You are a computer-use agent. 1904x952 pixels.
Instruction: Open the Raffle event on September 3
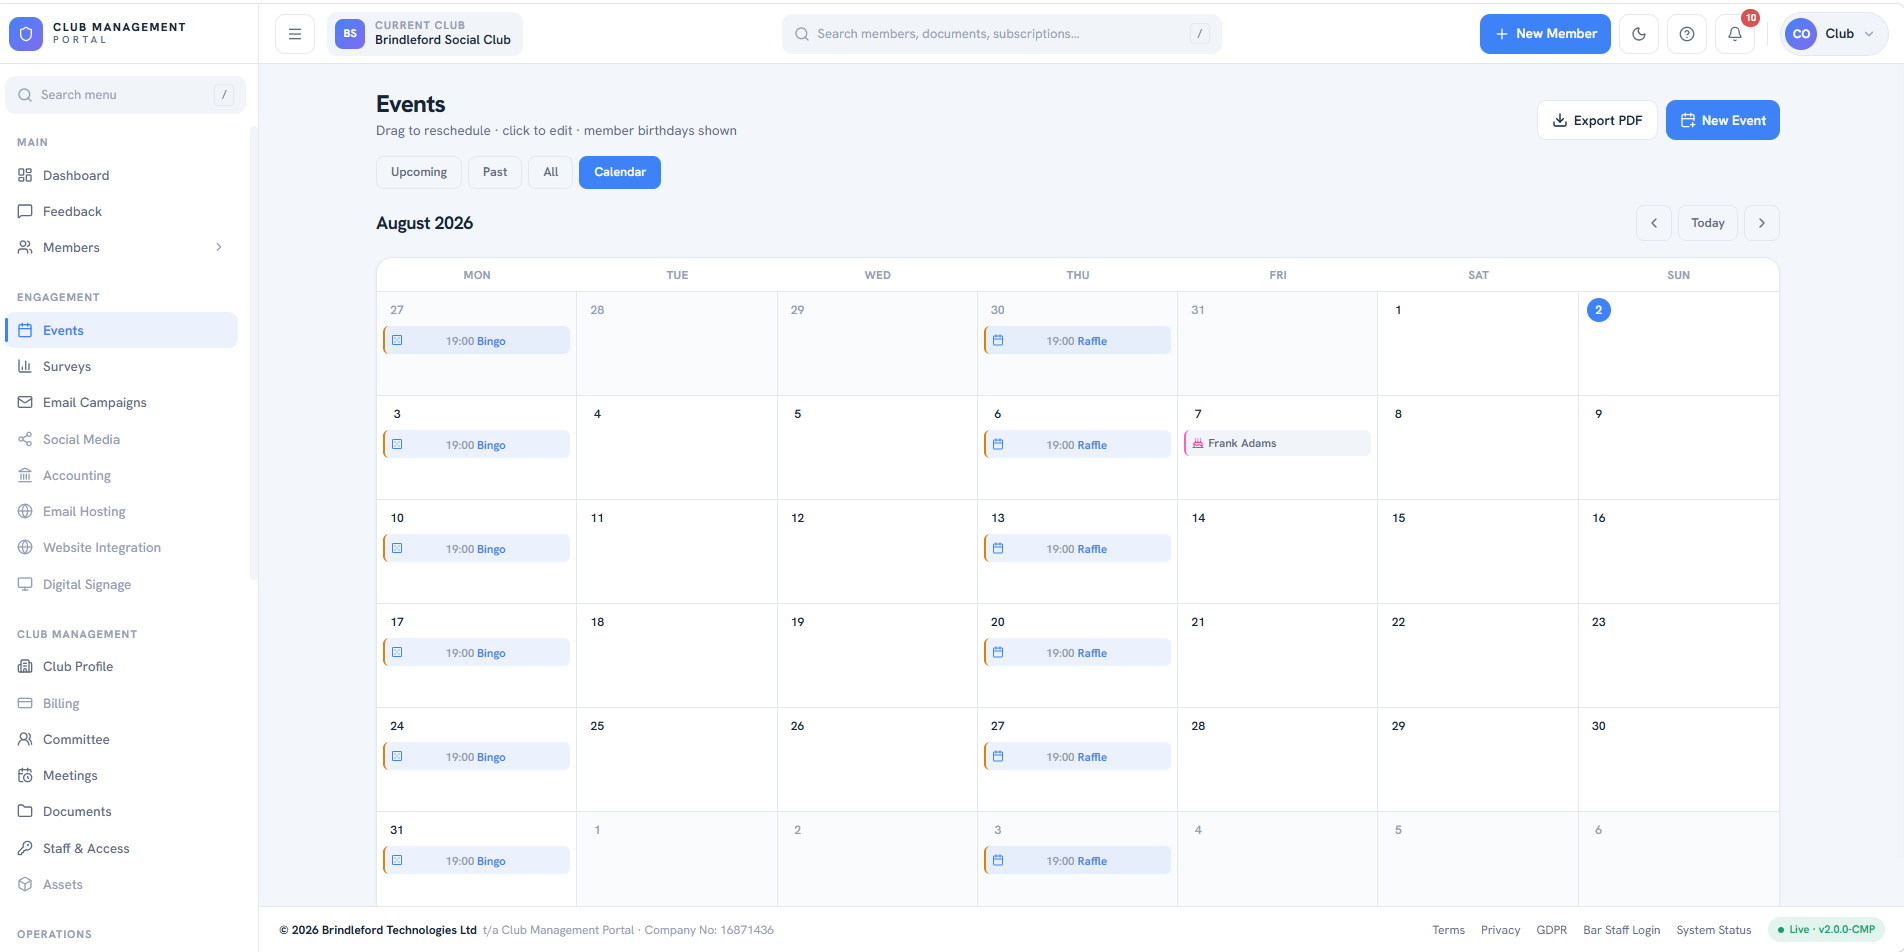click(x=1077, y=861)
